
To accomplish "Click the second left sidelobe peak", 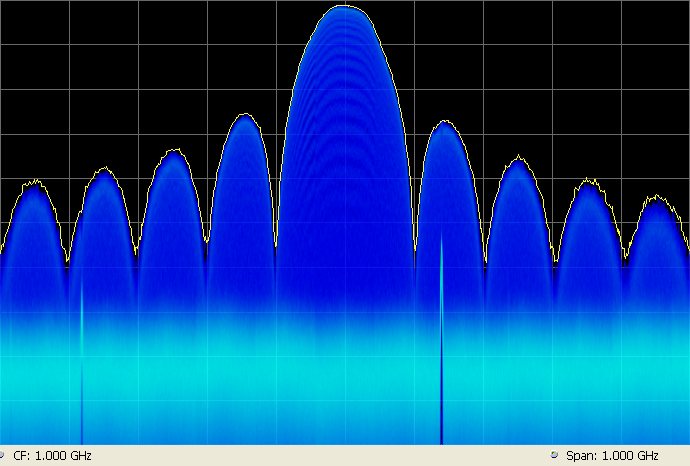I will [x=173, y=152].
